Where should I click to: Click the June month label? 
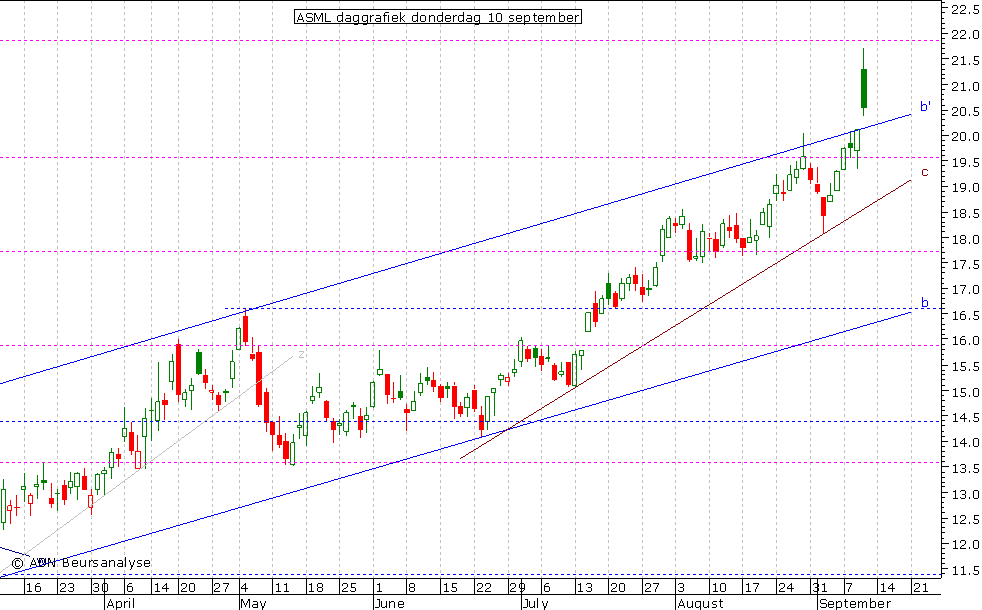click(x=391, y=604)
